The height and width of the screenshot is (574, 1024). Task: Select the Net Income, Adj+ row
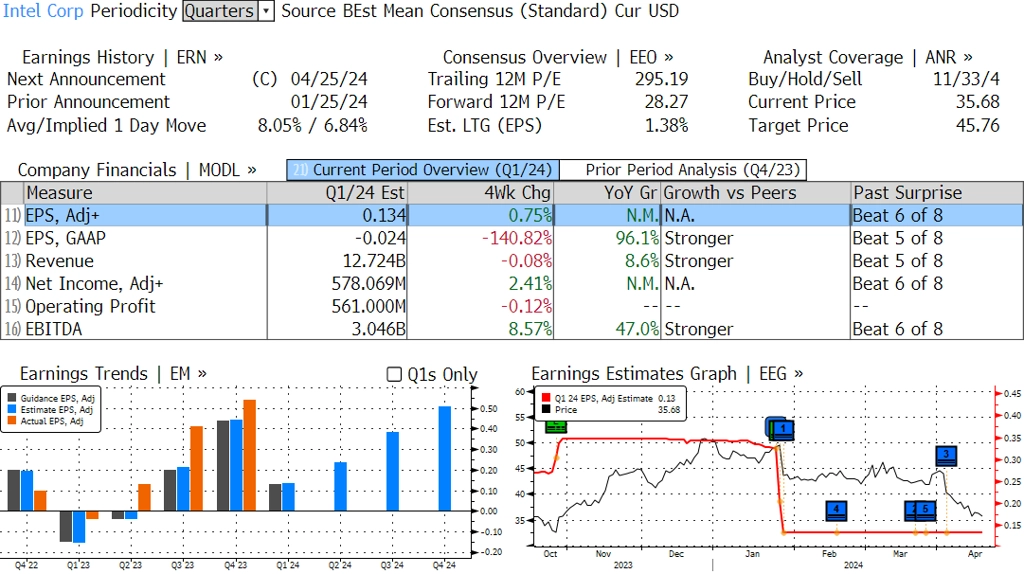(511, 284)
